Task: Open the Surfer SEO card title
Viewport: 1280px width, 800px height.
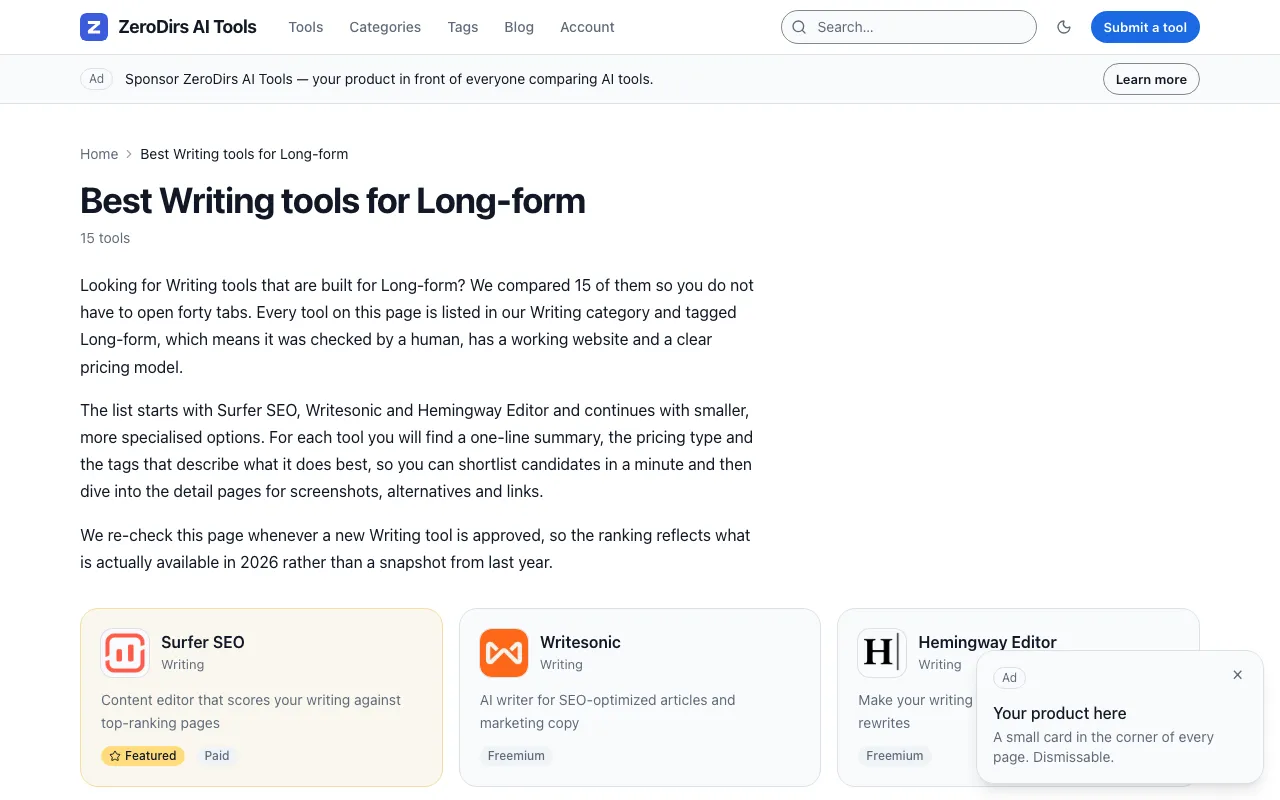Action: tap(203, 642)
